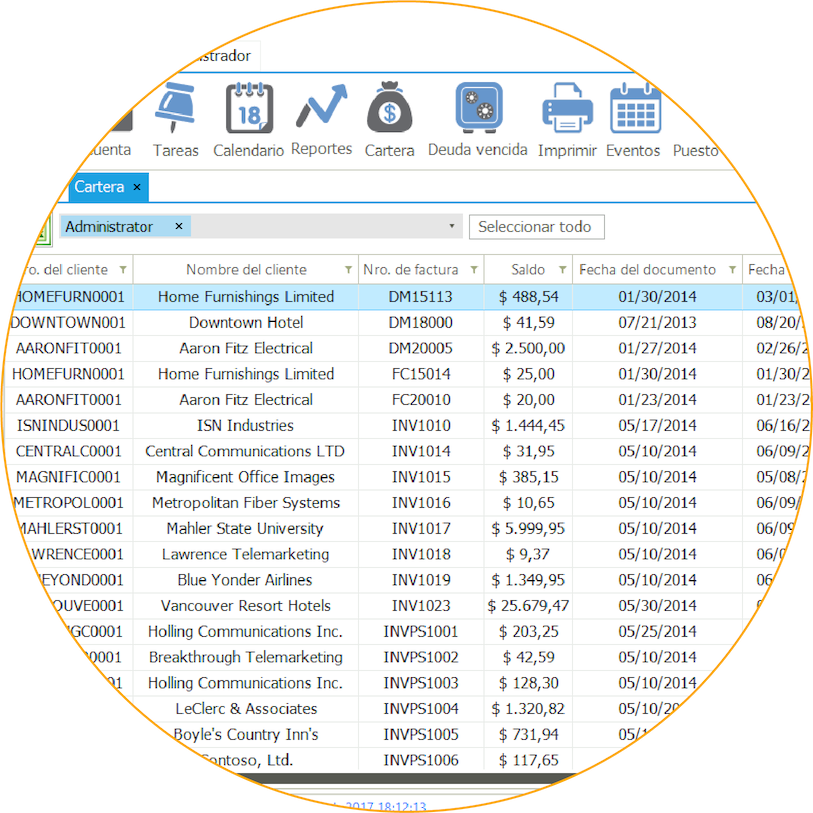Select invoice cell DM15113
The width and height of the screenshot is (813, 813).
(x=420, y=297)
